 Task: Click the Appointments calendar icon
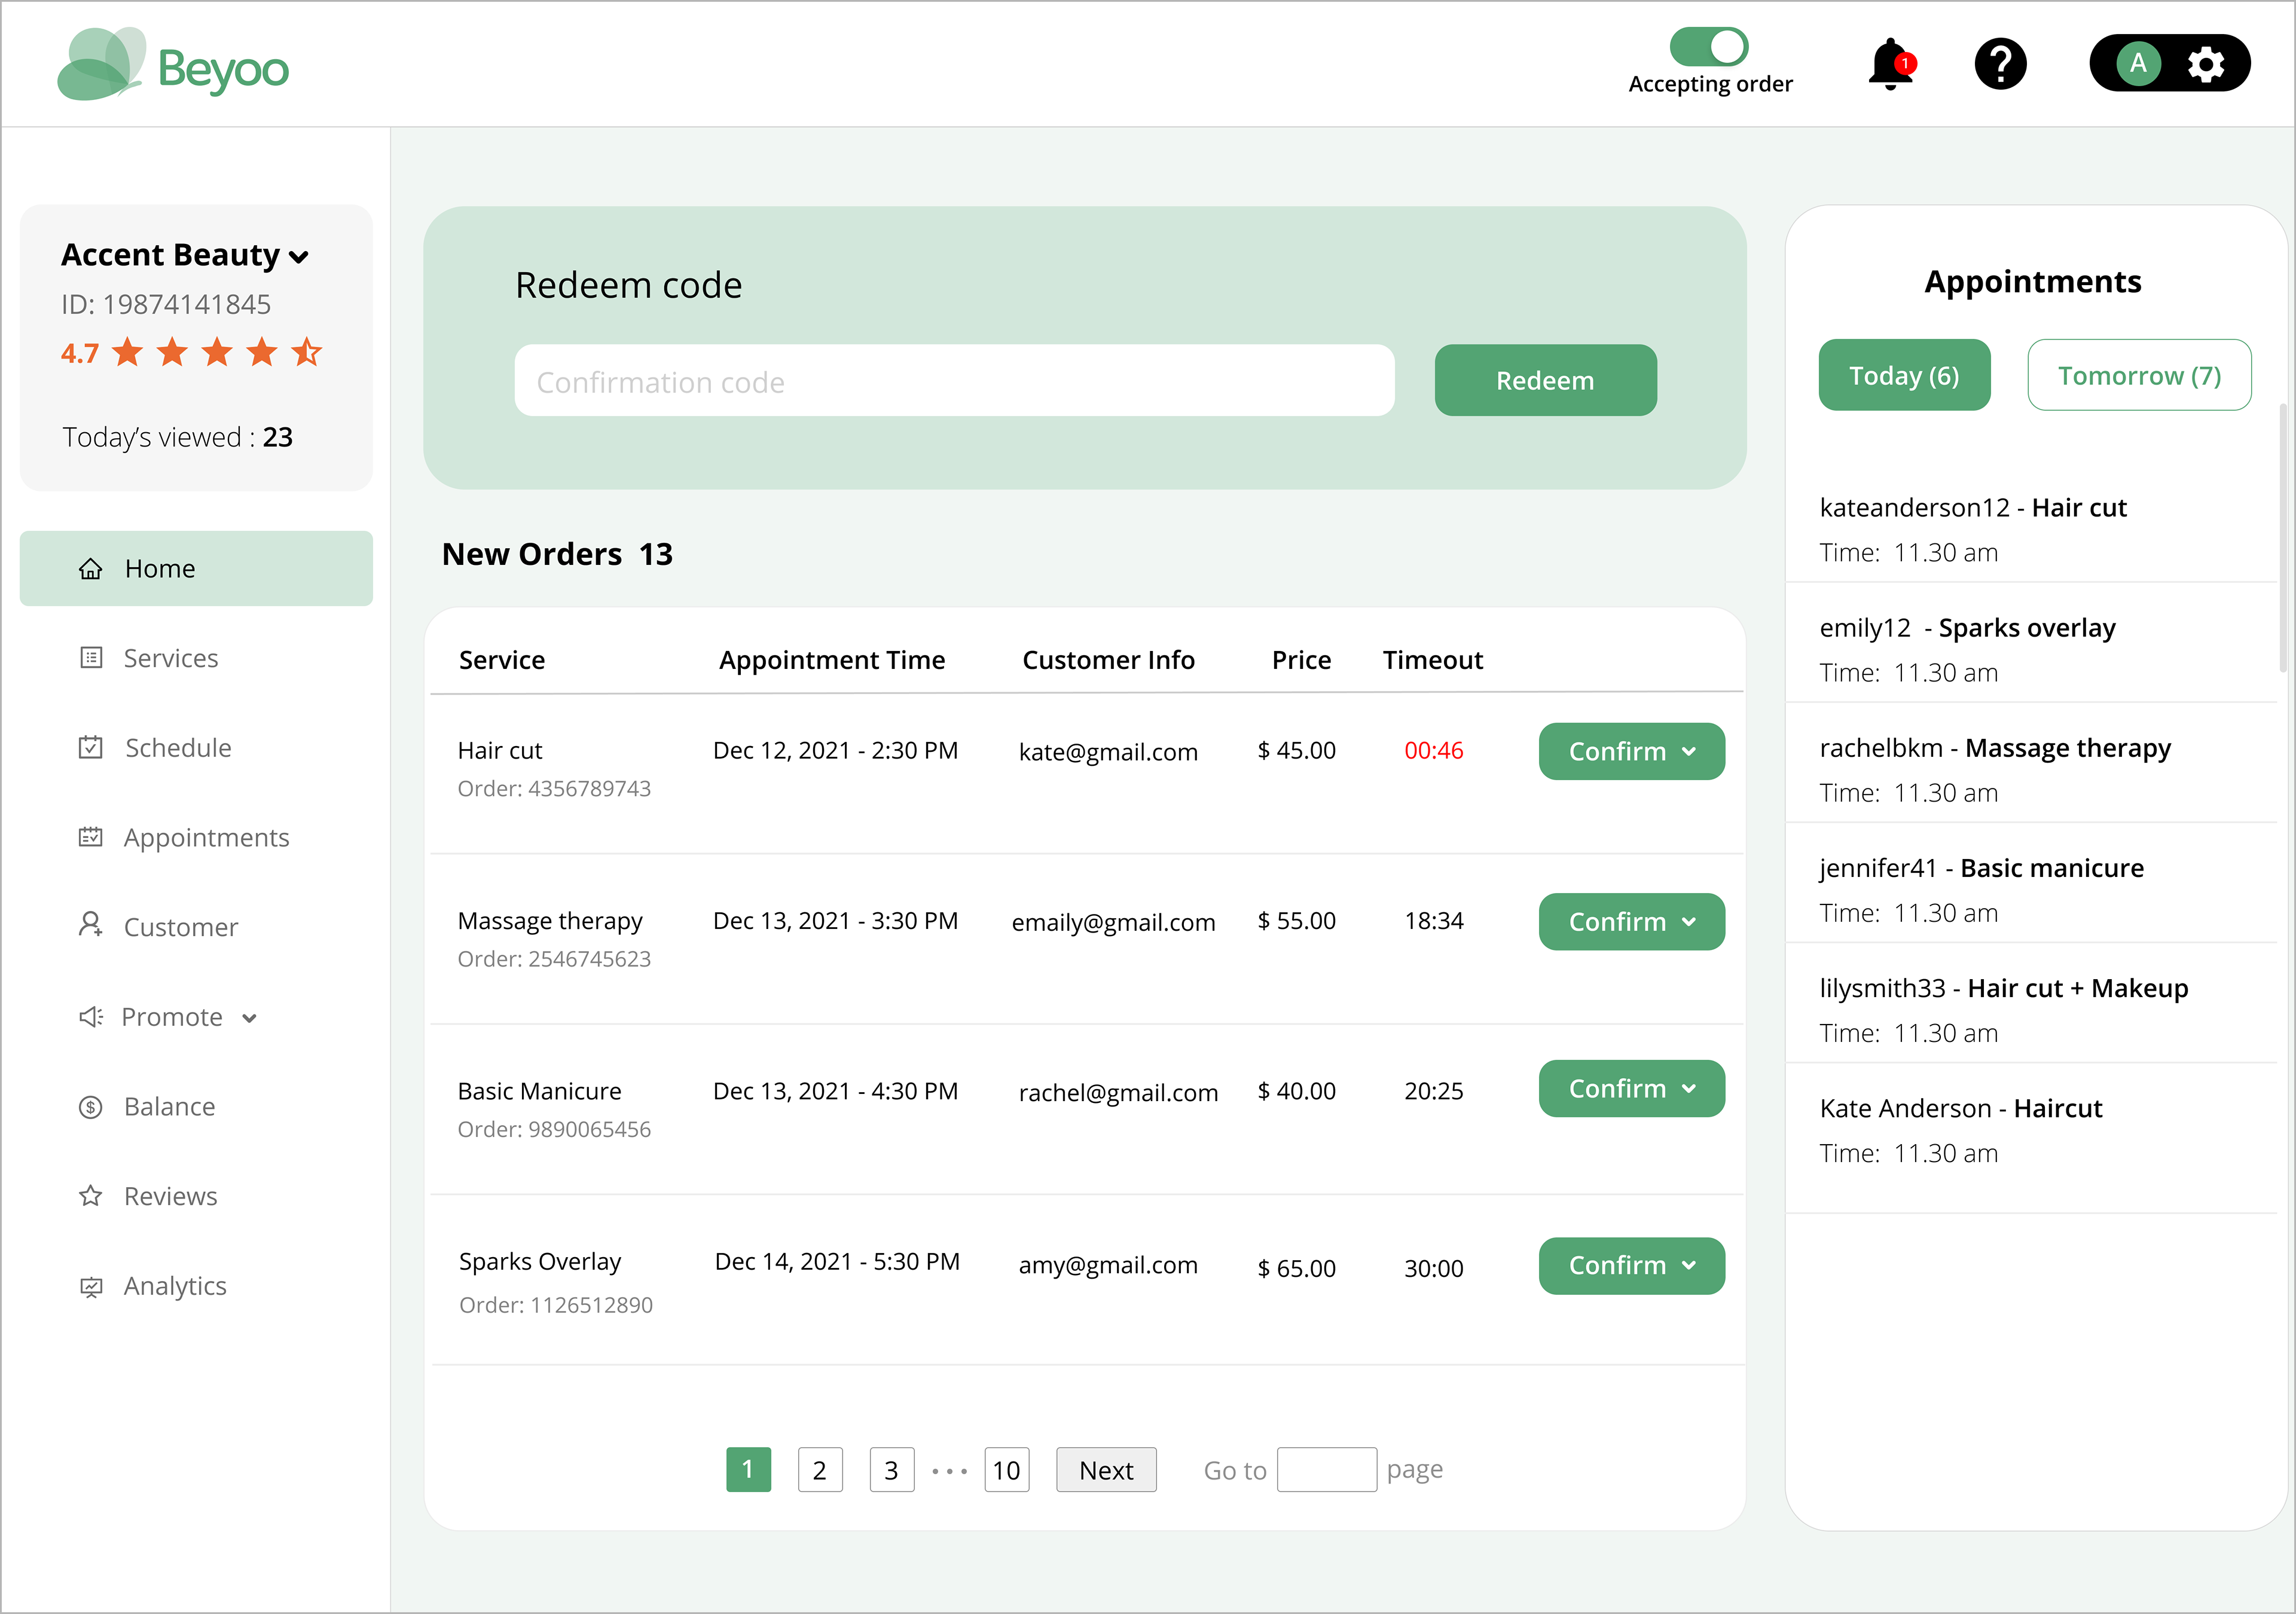pos(91,837)
